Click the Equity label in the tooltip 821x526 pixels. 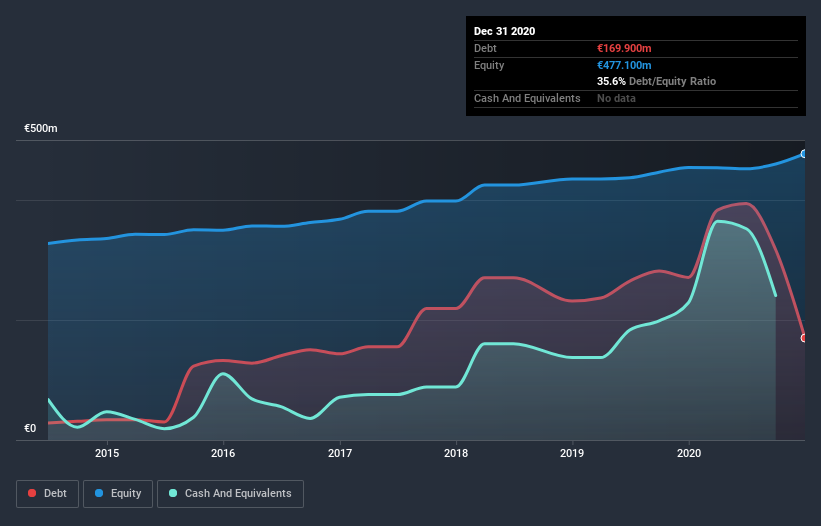[x=489, y=65]
